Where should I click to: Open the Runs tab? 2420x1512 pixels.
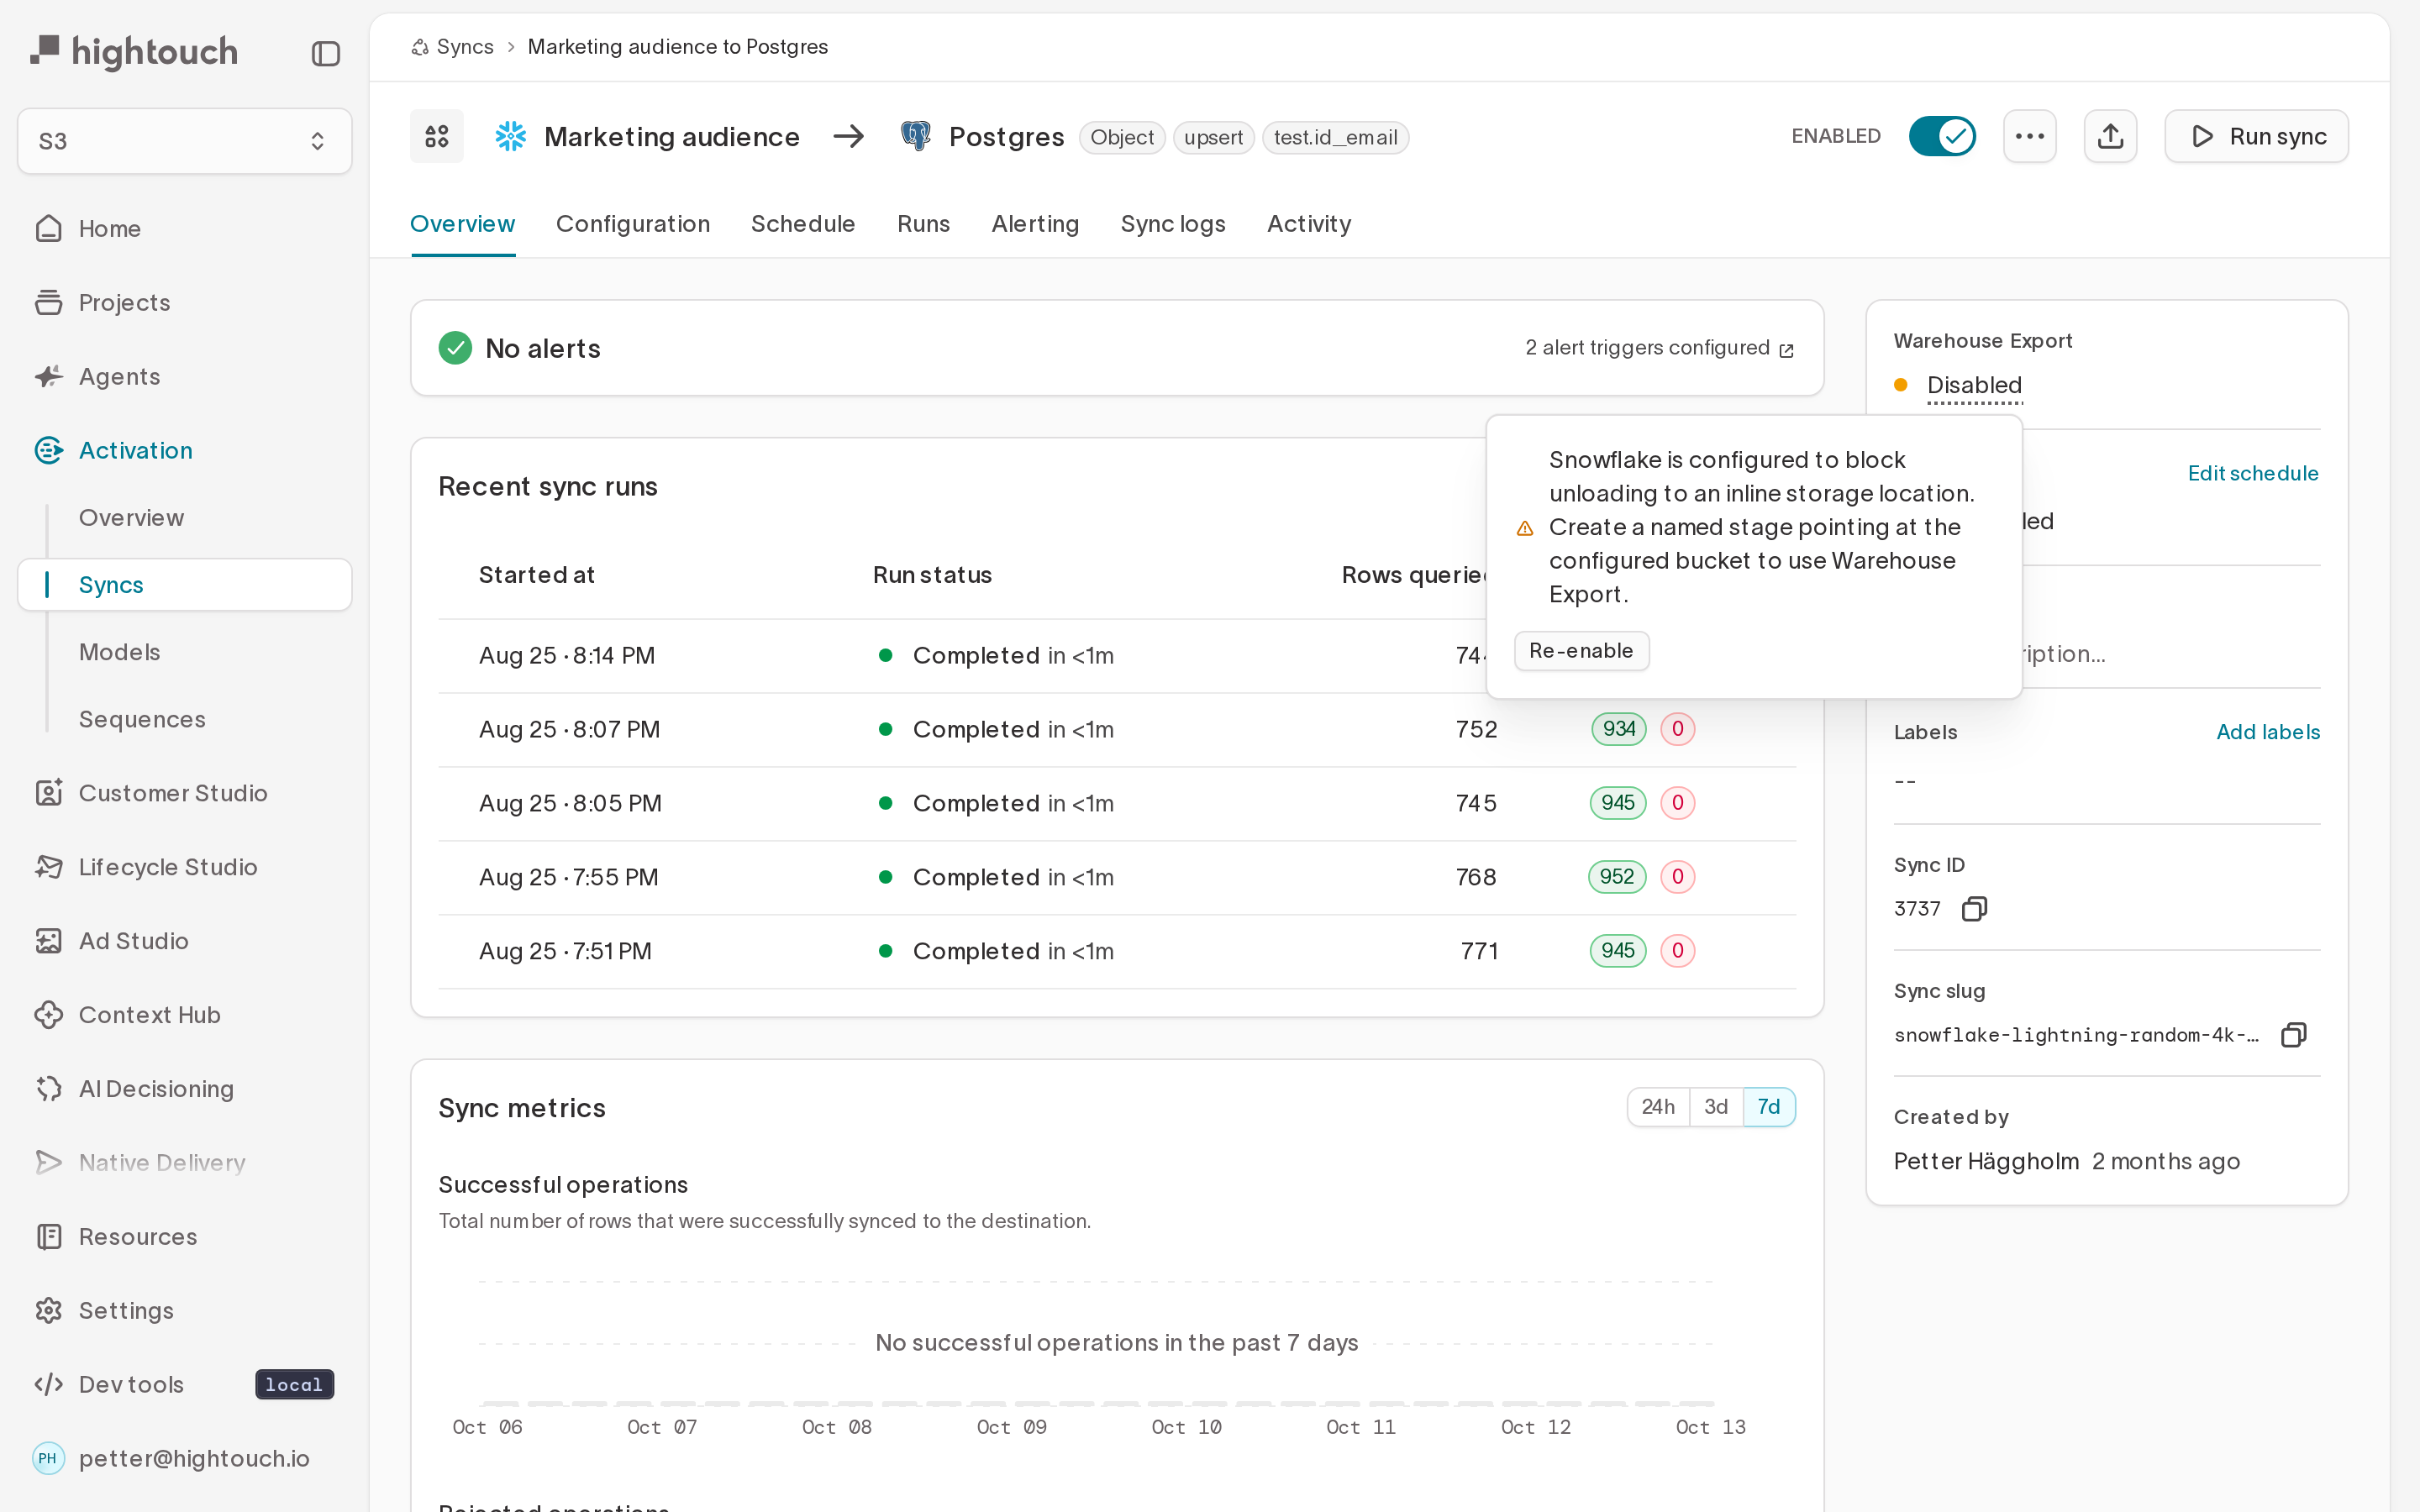(x=923, y=225)
